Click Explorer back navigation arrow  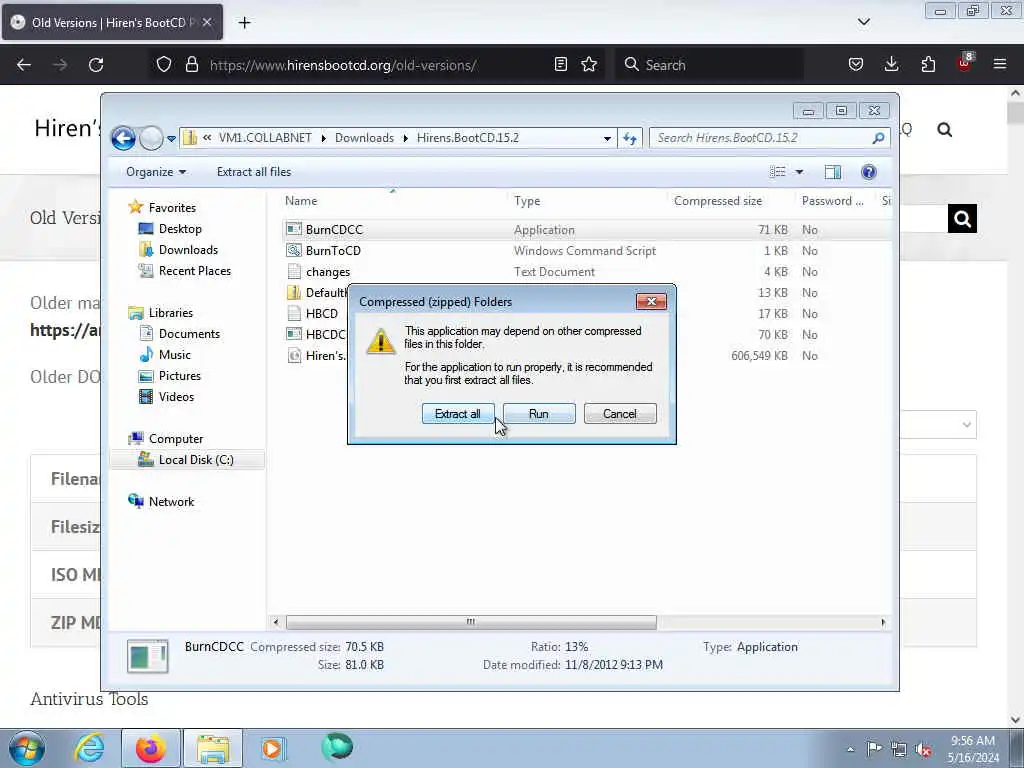[x=123, y=138]
